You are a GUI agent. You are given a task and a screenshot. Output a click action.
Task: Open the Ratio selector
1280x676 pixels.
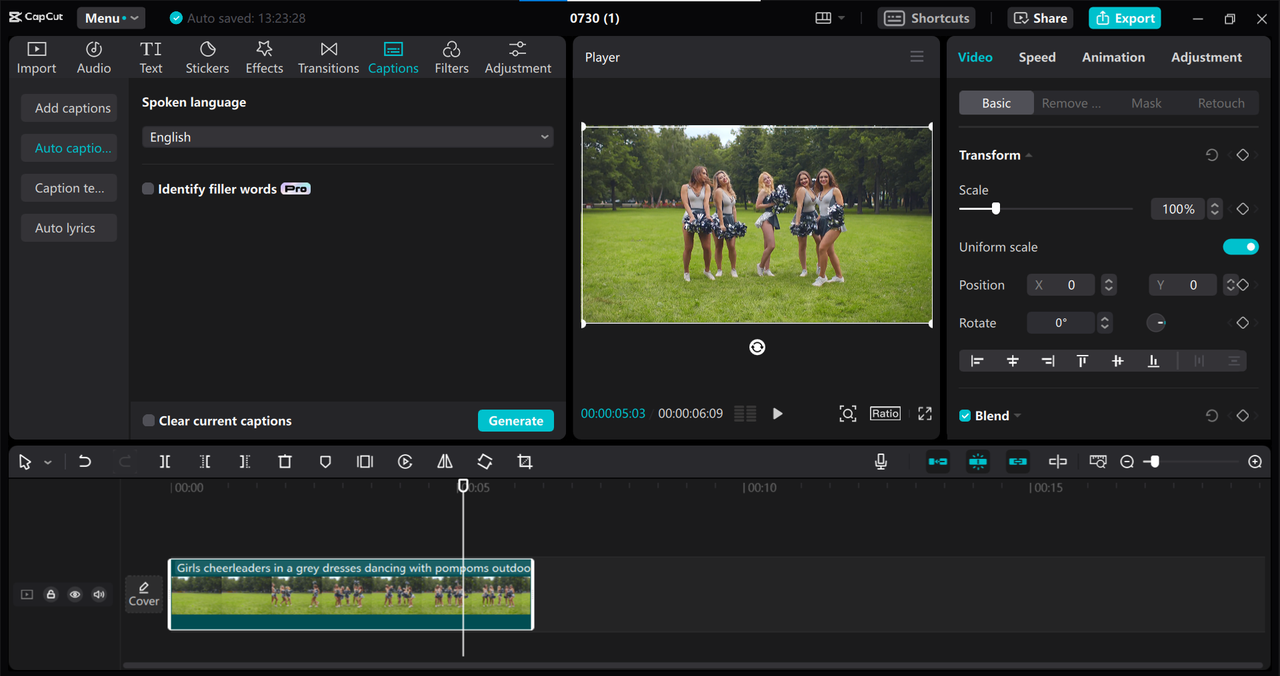pyautogui.click(x=885, y=414)
